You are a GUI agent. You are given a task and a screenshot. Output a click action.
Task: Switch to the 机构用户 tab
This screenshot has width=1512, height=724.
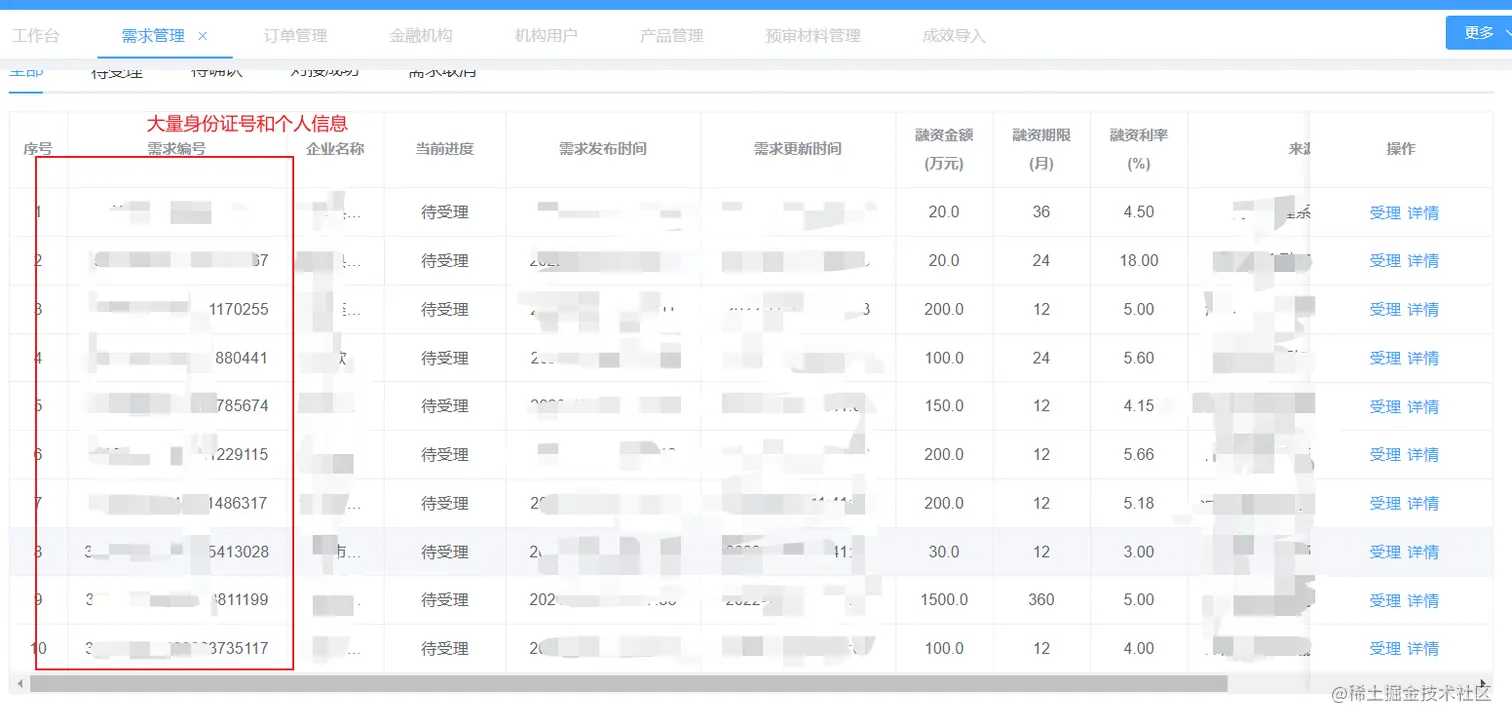click(546, 36)
